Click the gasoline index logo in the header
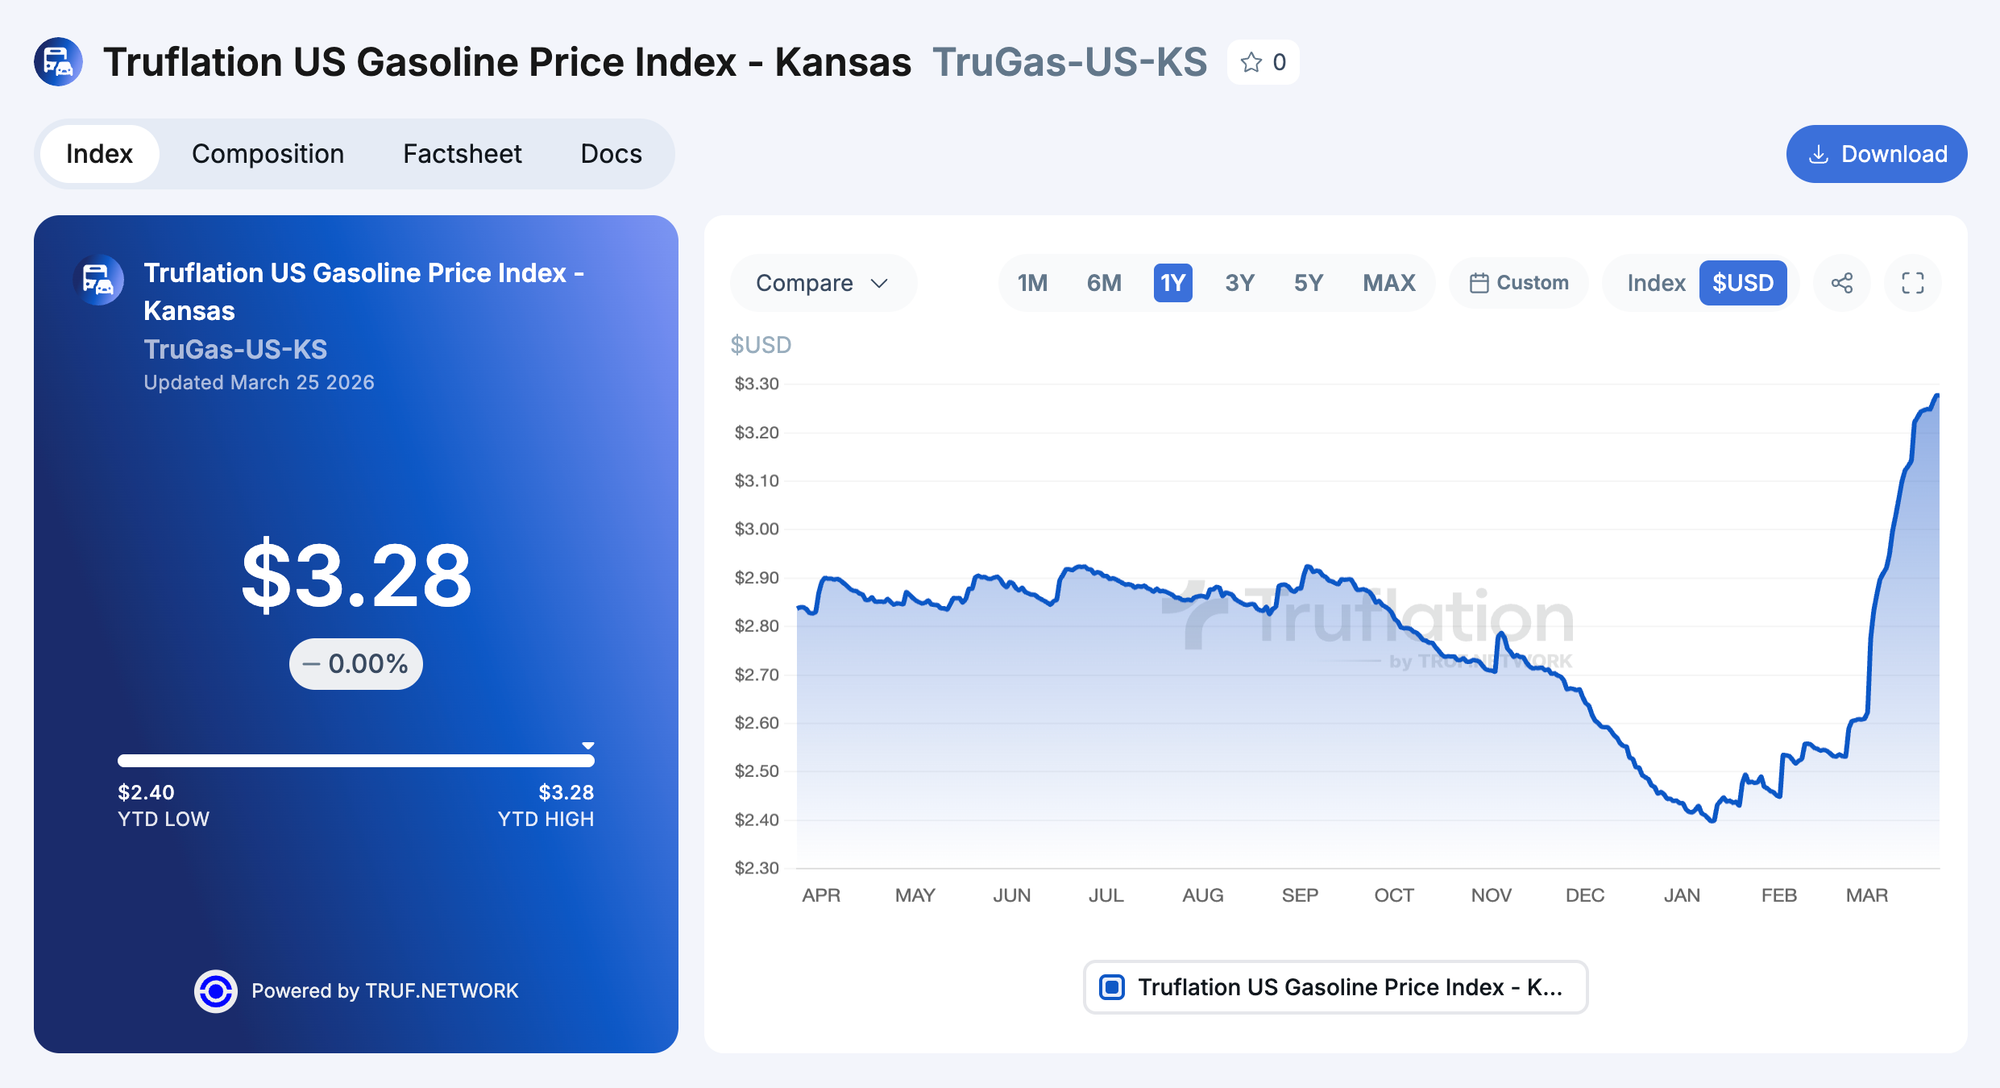 58,62
